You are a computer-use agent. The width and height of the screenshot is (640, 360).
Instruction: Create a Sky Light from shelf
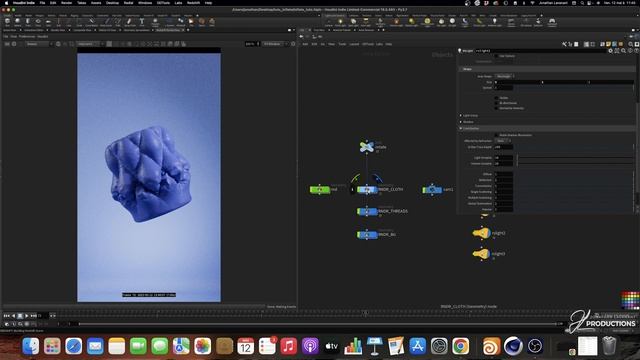click(x=441, y=22)
